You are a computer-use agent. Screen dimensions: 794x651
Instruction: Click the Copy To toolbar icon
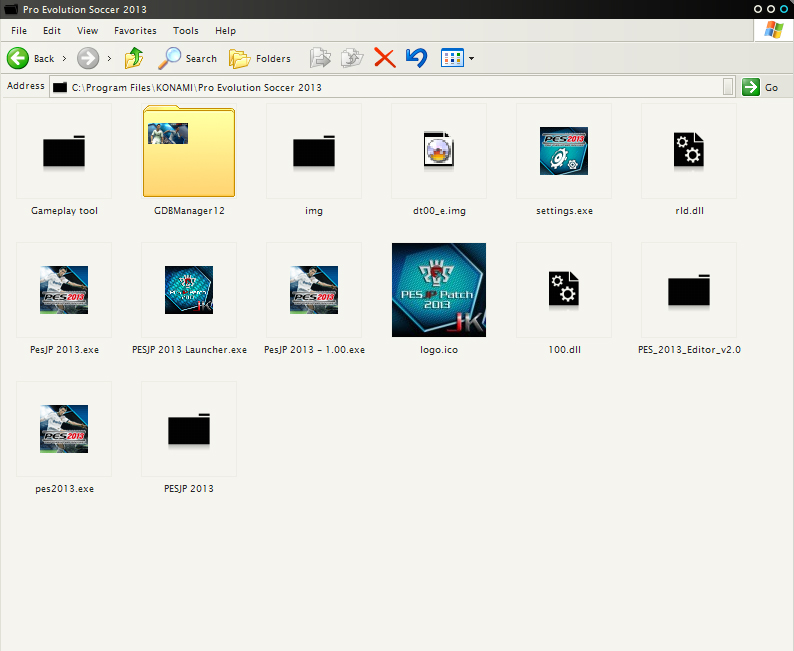click(352, 58)
